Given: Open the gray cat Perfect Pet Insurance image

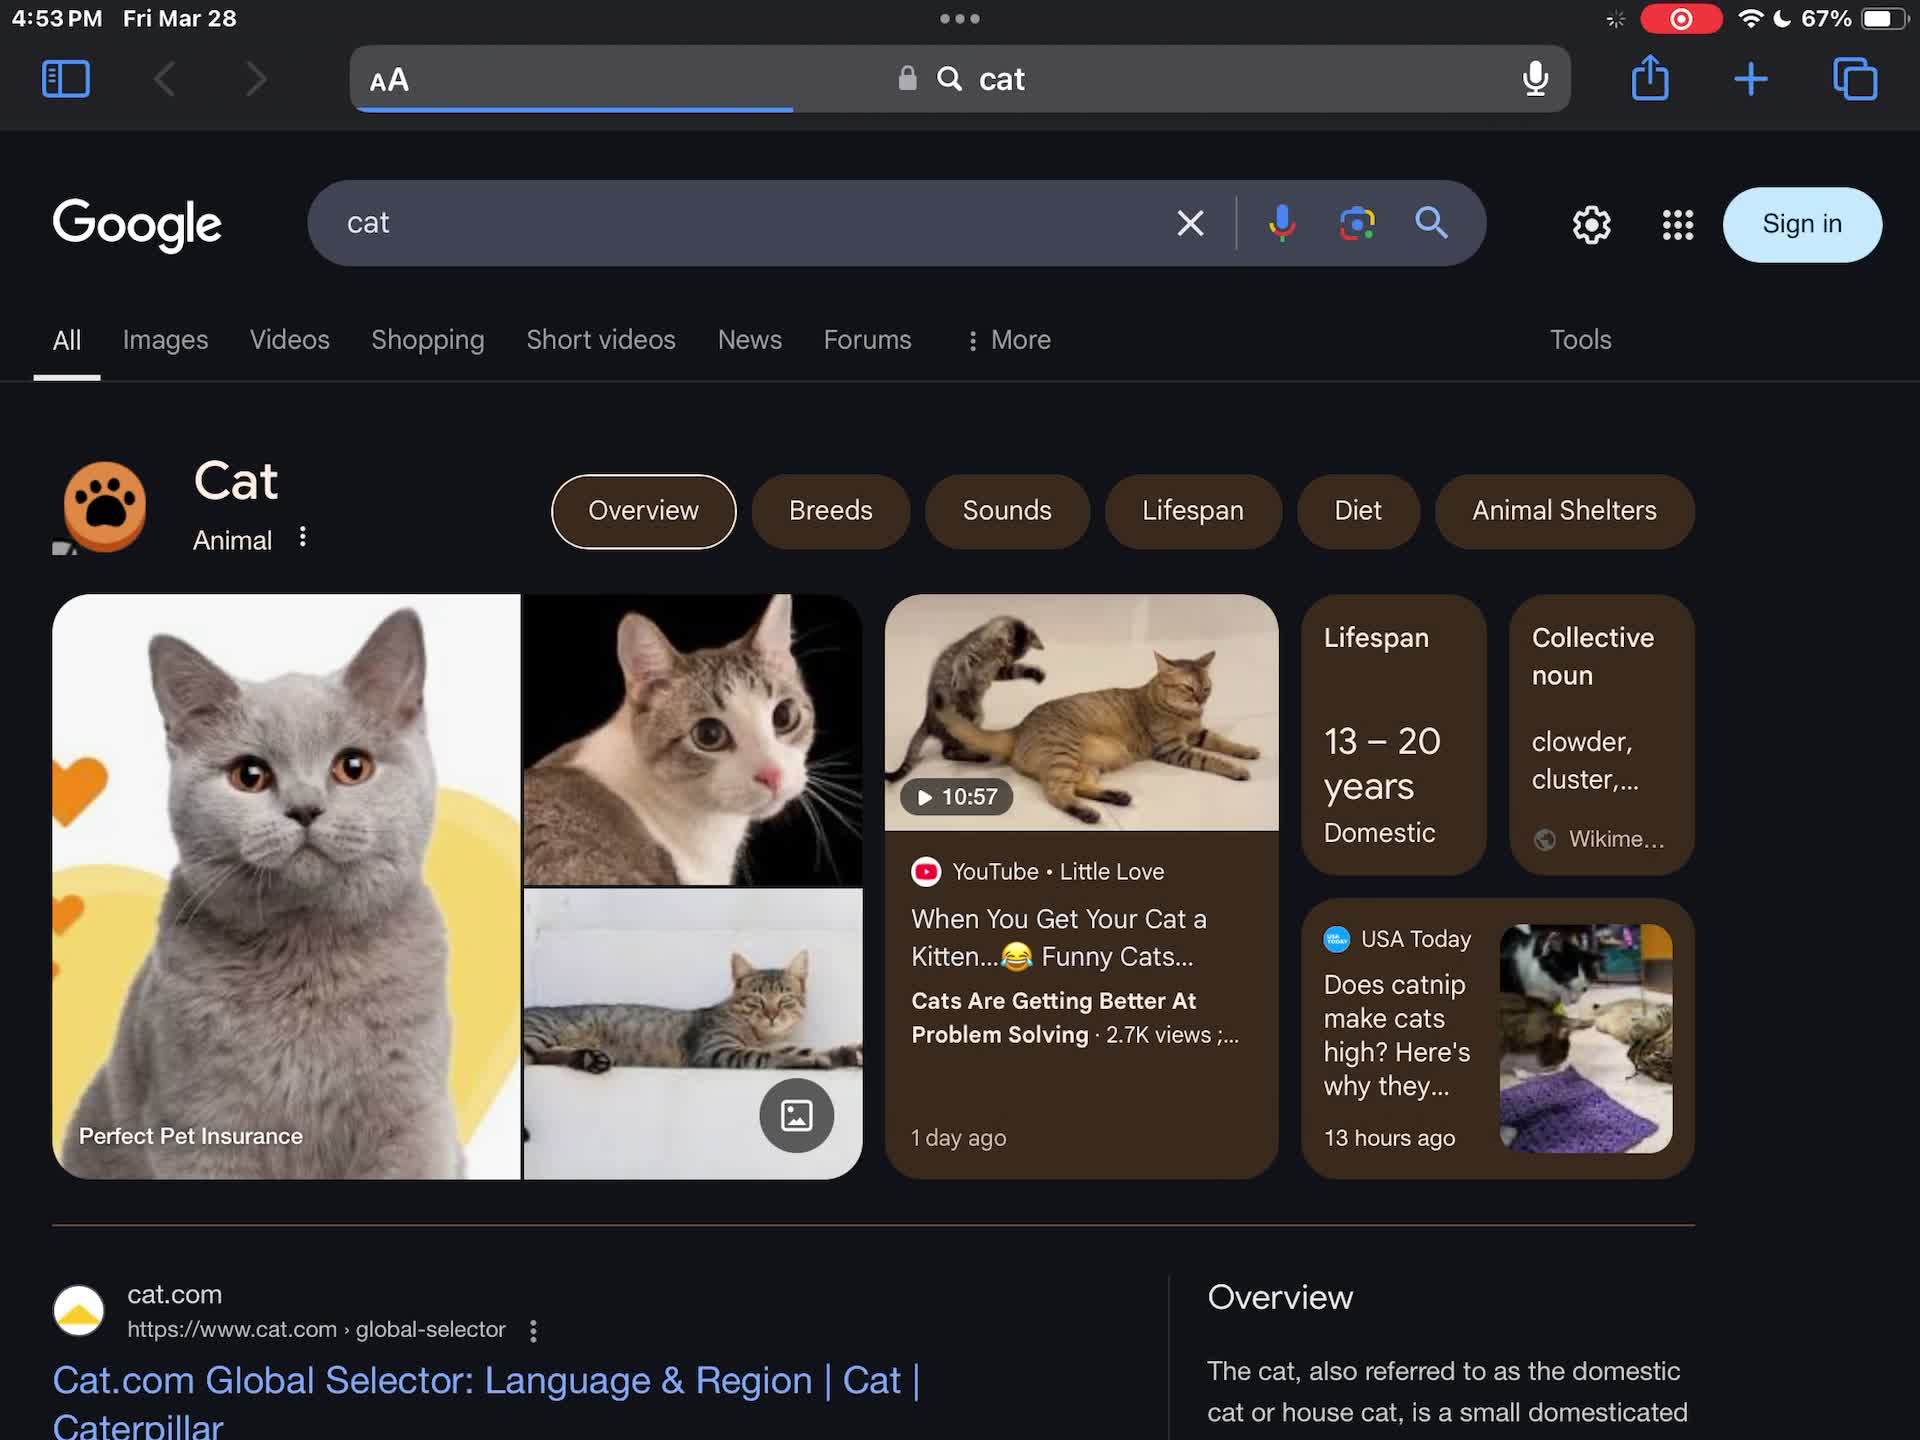Looking at the screenshot, I should 286,886.
